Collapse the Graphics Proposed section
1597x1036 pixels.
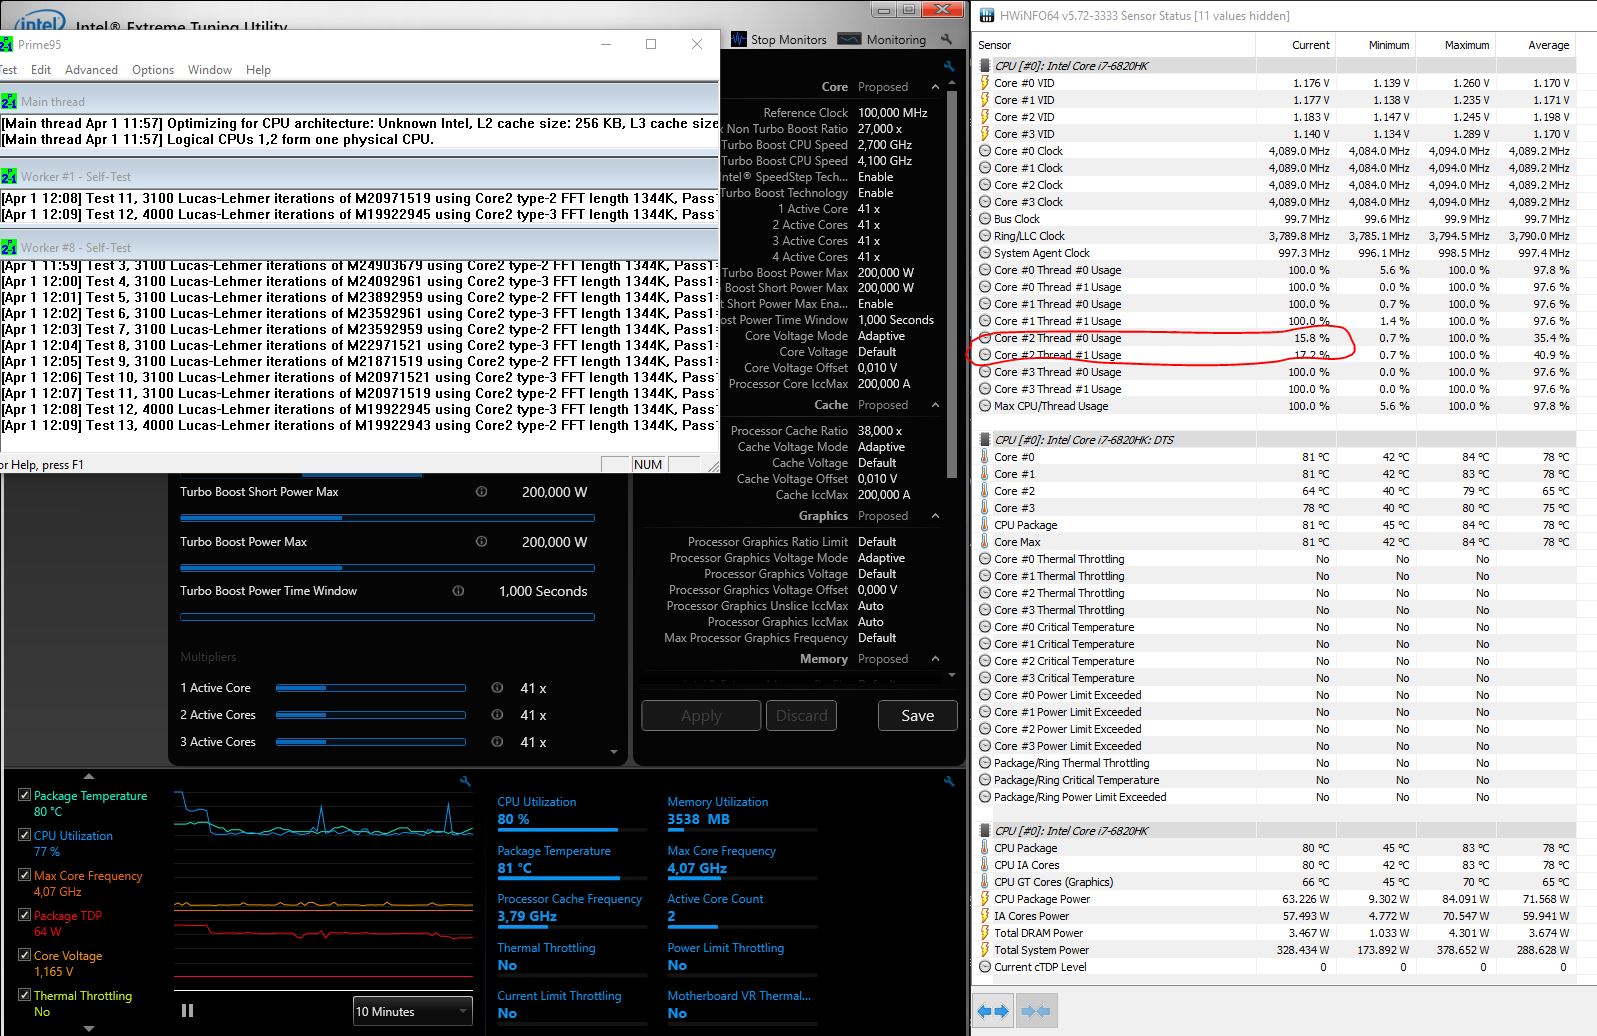(x=935, y=516)
